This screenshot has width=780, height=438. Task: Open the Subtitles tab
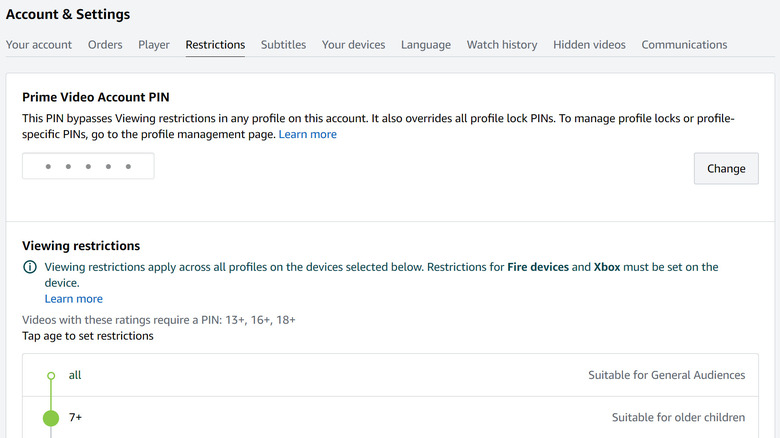tap(283, 45)
